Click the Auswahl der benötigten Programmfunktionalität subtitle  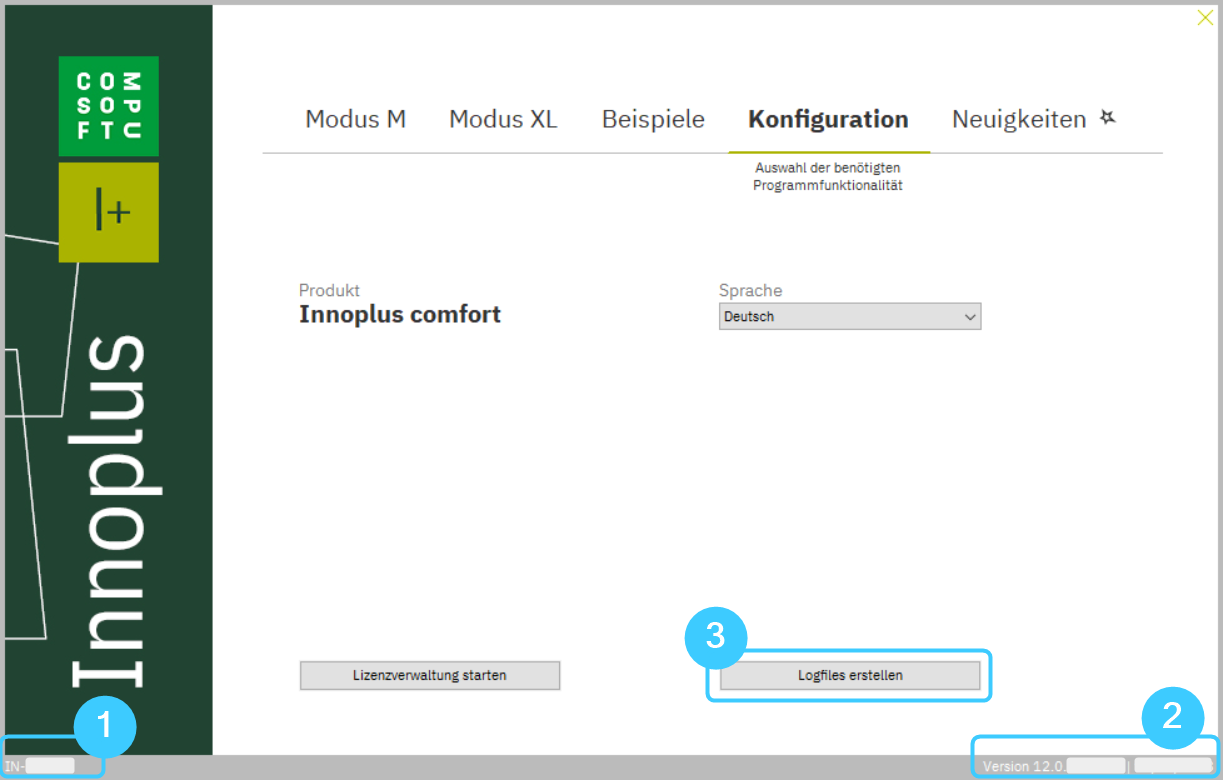(x=828, y=177)
